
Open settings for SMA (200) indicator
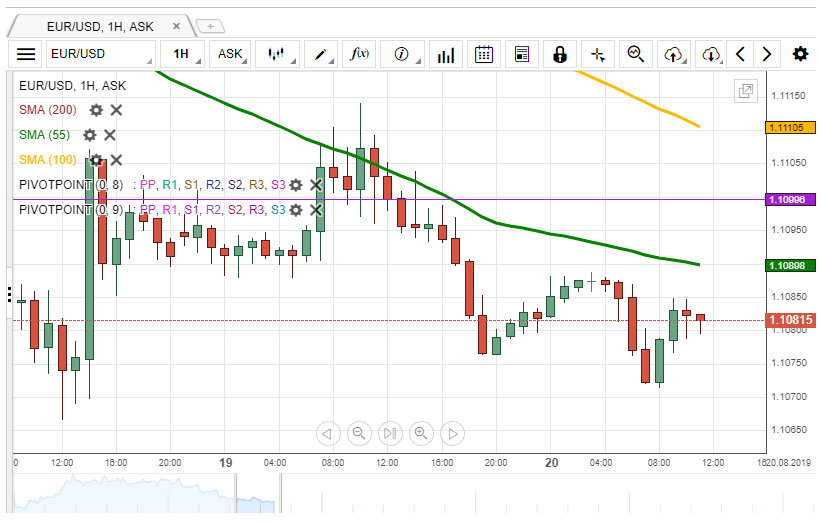[x=96, y=110]
